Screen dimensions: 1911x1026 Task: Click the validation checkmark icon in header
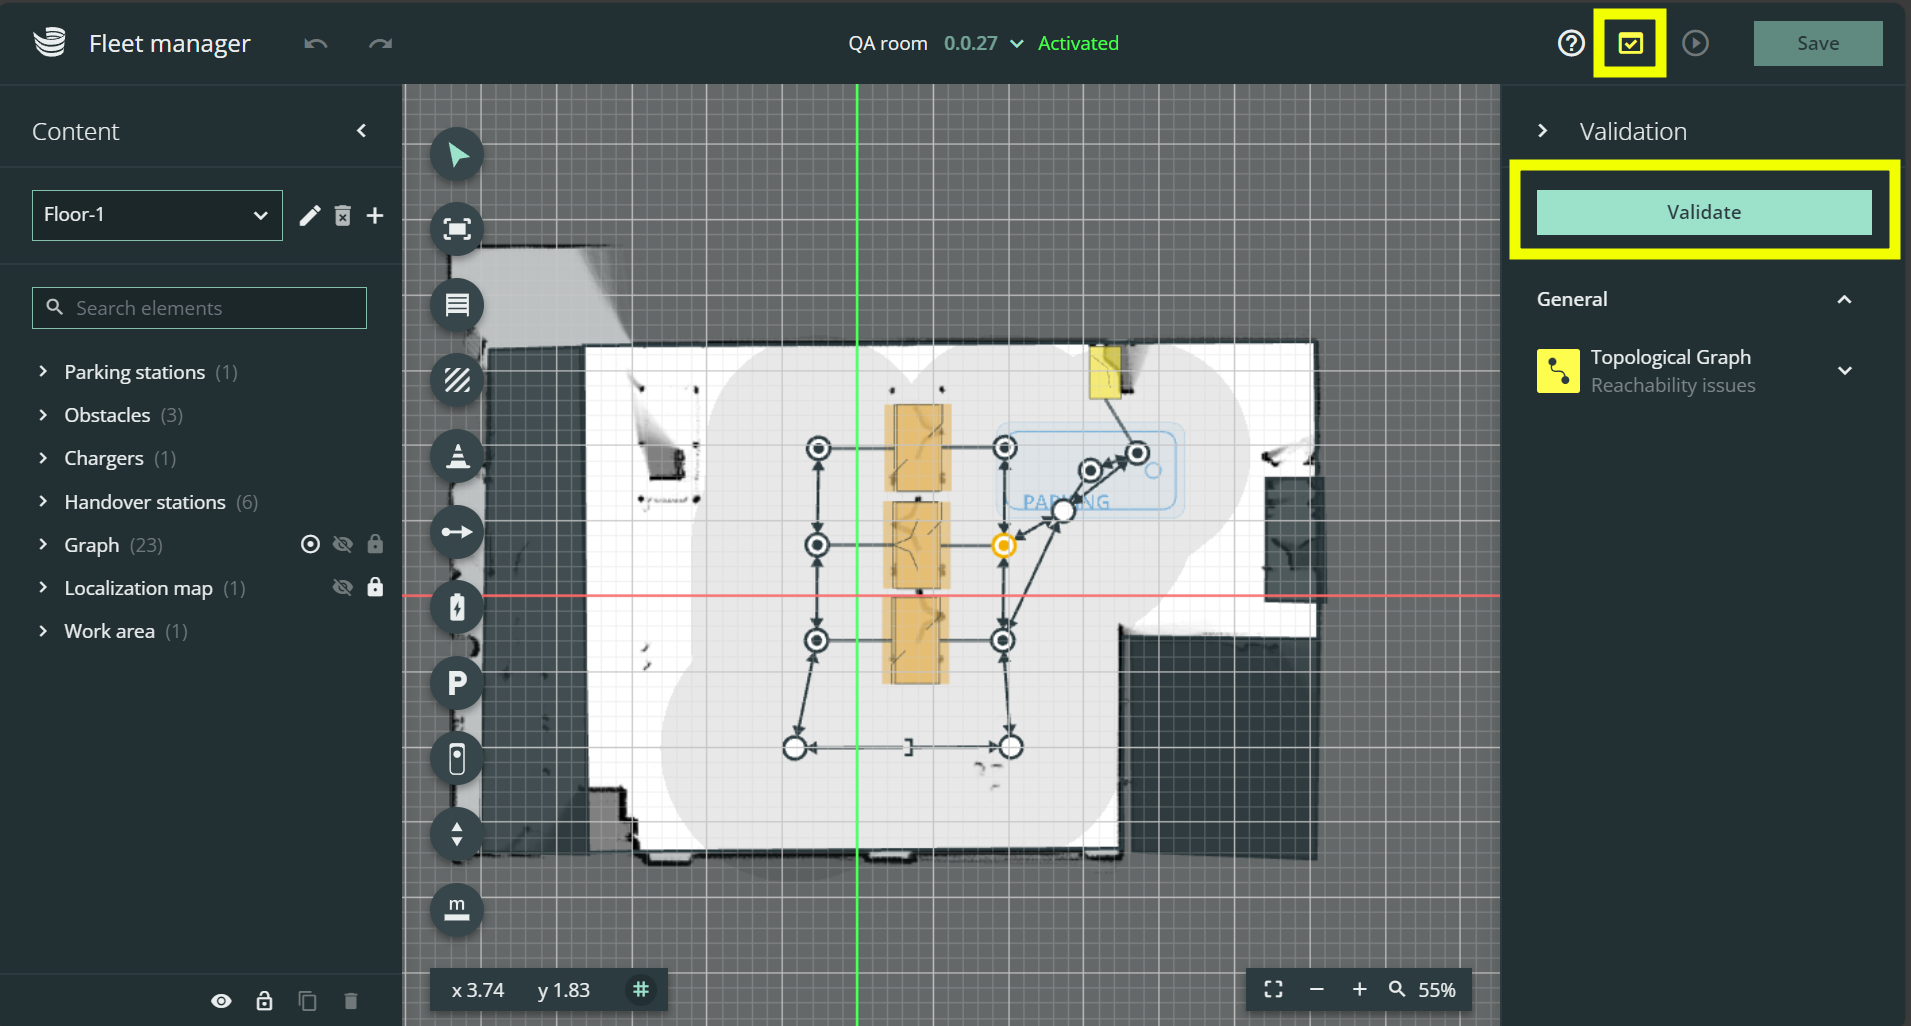pyautogui.click(x=1630, y=43)
